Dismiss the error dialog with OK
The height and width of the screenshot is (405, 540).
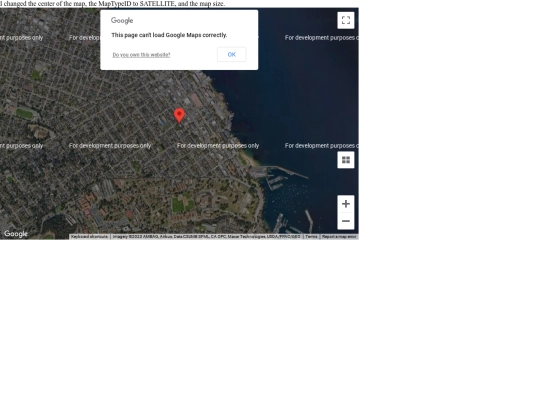tap(232, 54)
